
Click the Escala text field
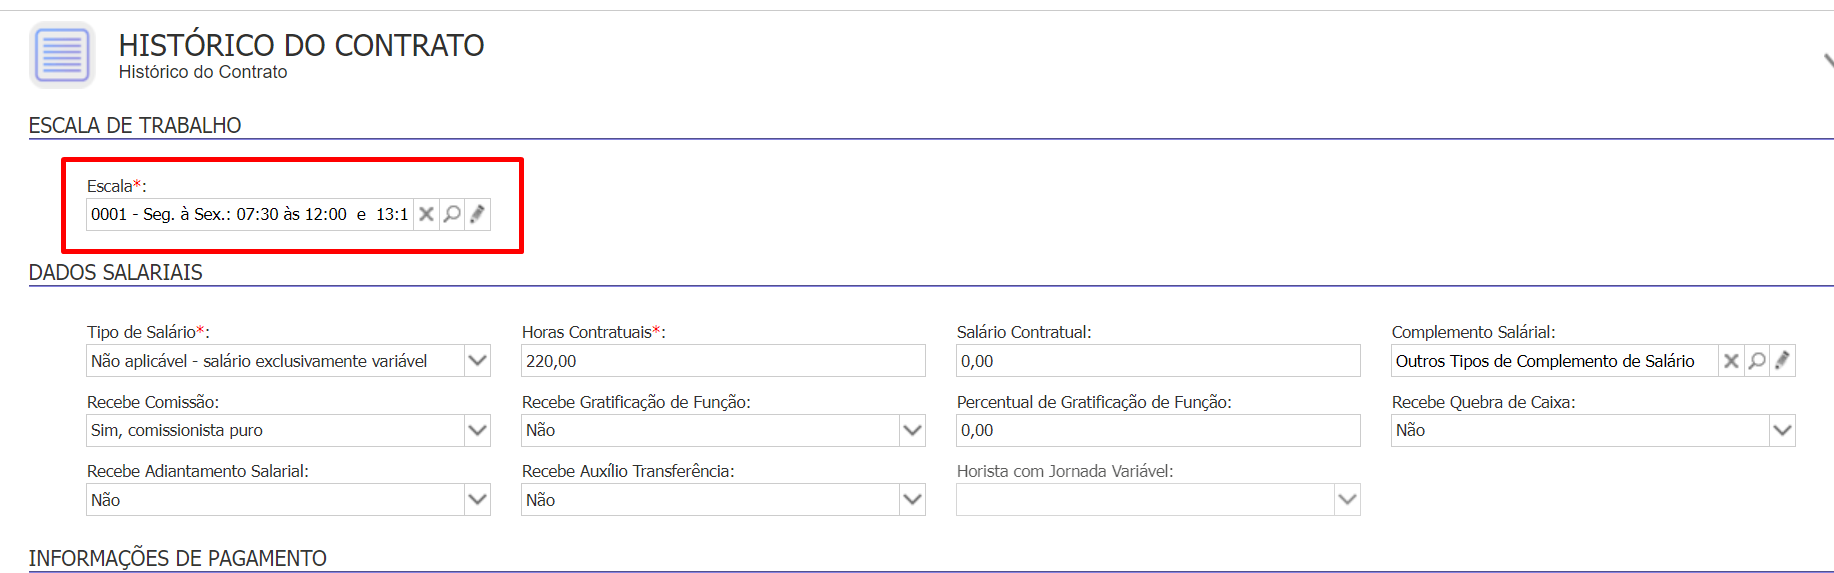tap(250, 214)
